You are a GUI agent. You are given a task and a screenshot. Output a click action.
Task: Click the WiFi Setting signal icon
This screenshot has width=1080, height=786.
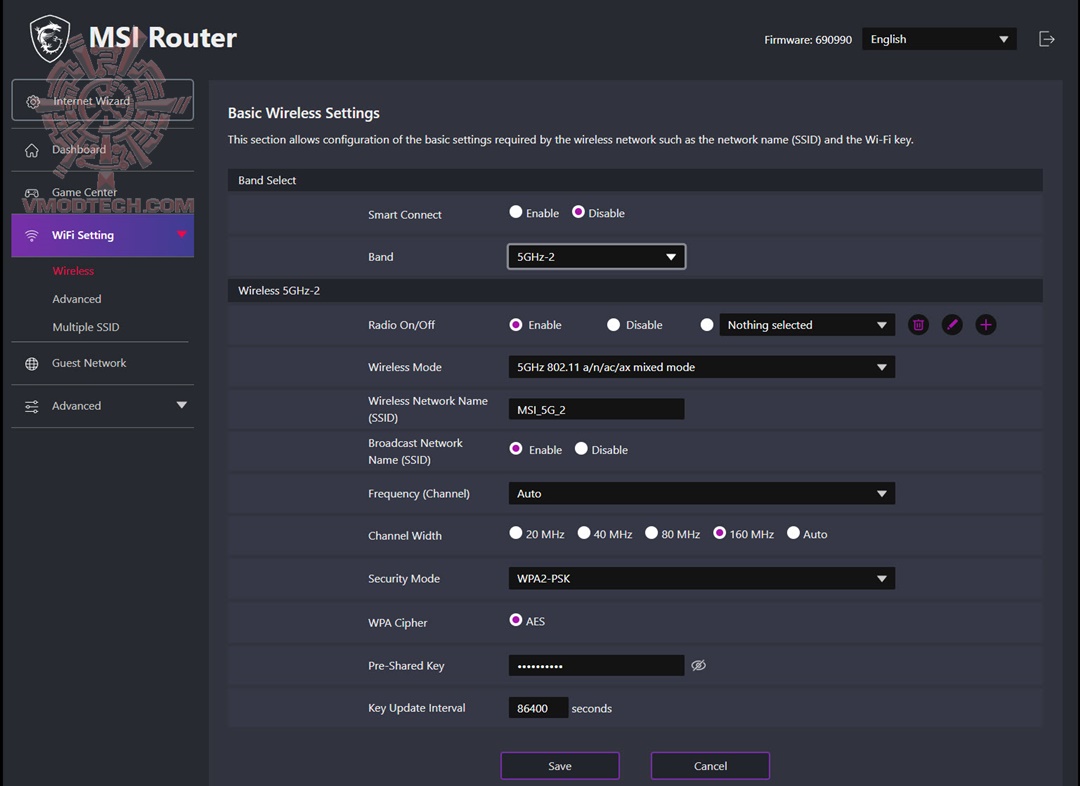tap(32, 236)
